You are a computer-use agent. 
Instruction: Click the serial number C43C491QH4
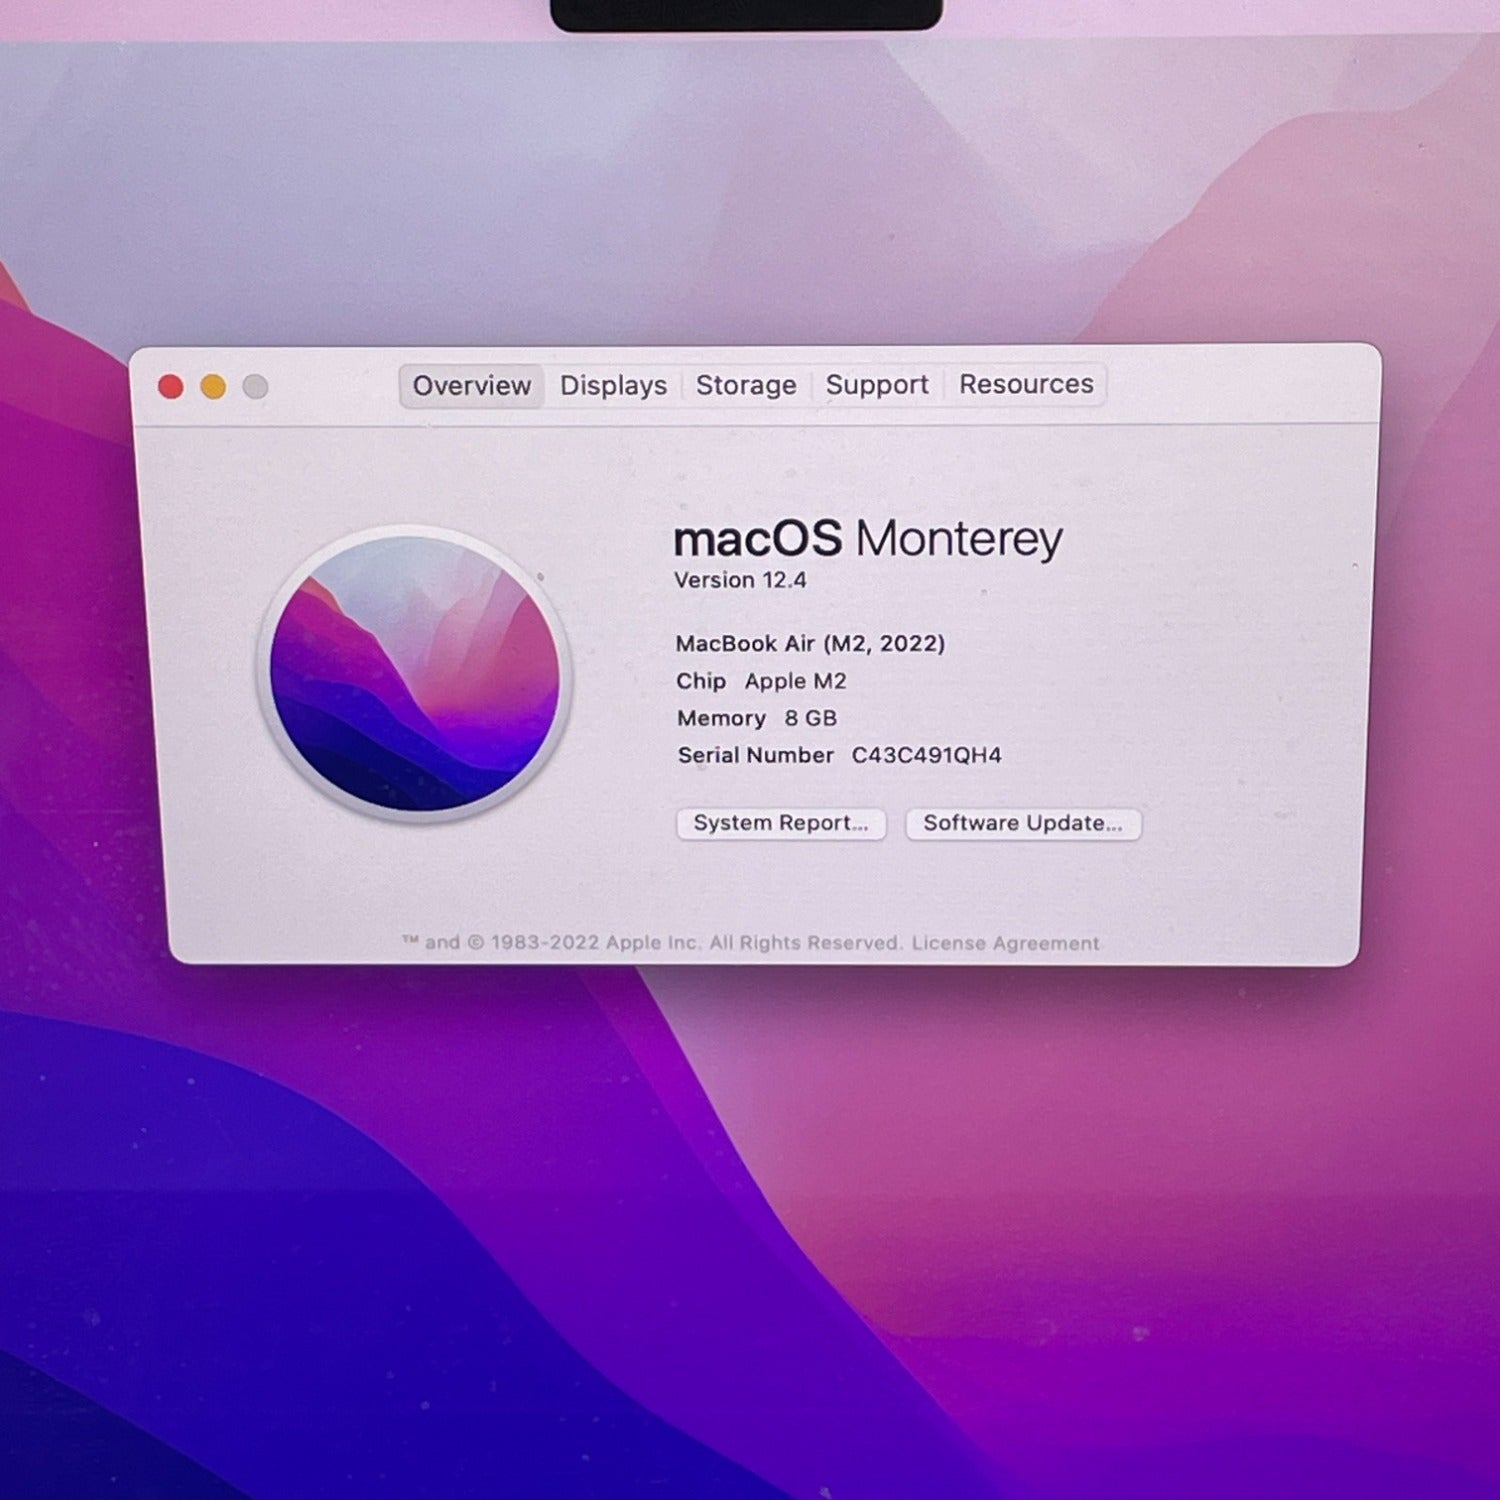pos(926,755)
